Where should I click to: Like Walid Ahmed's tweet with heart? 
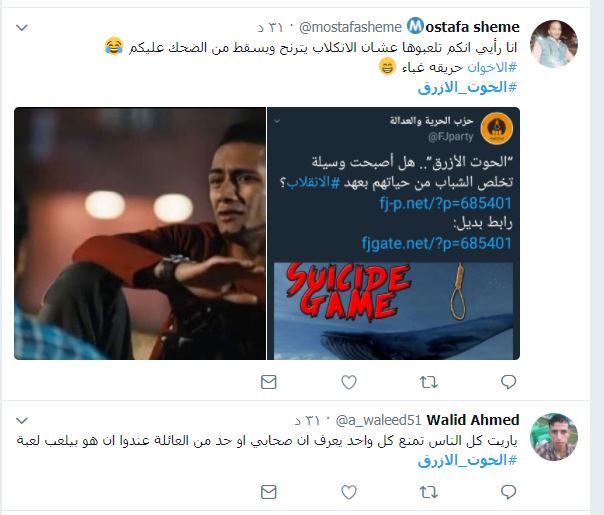coord(349,492)
